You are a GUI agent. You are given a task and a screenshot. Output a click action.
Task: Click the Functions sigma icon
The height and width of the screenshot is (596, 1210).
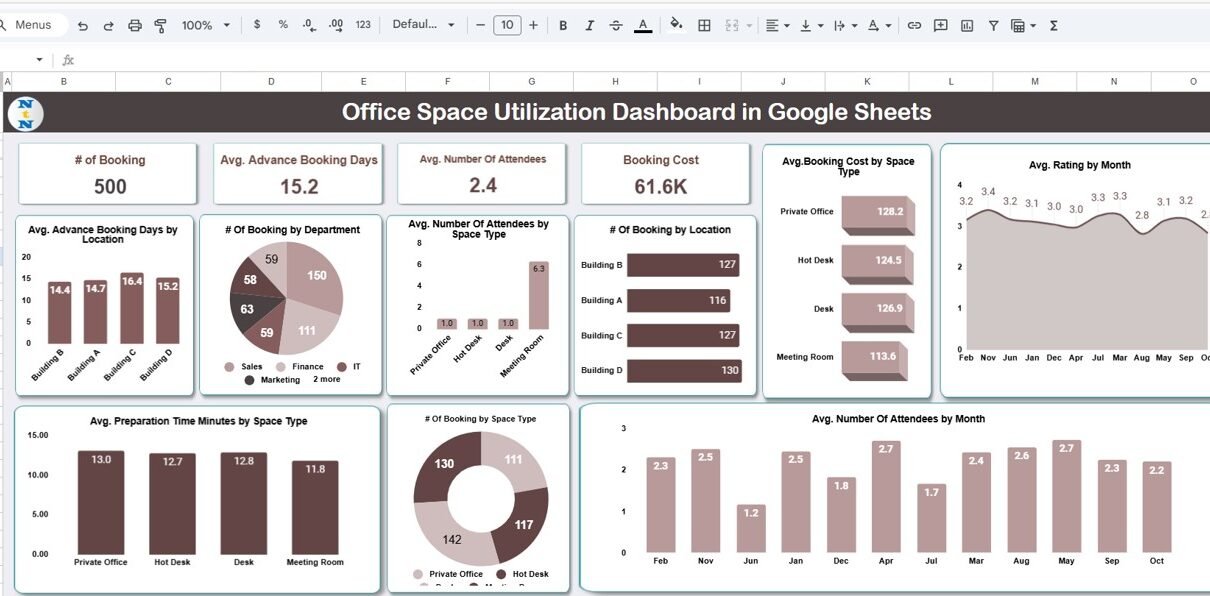tap(1054, 25)
